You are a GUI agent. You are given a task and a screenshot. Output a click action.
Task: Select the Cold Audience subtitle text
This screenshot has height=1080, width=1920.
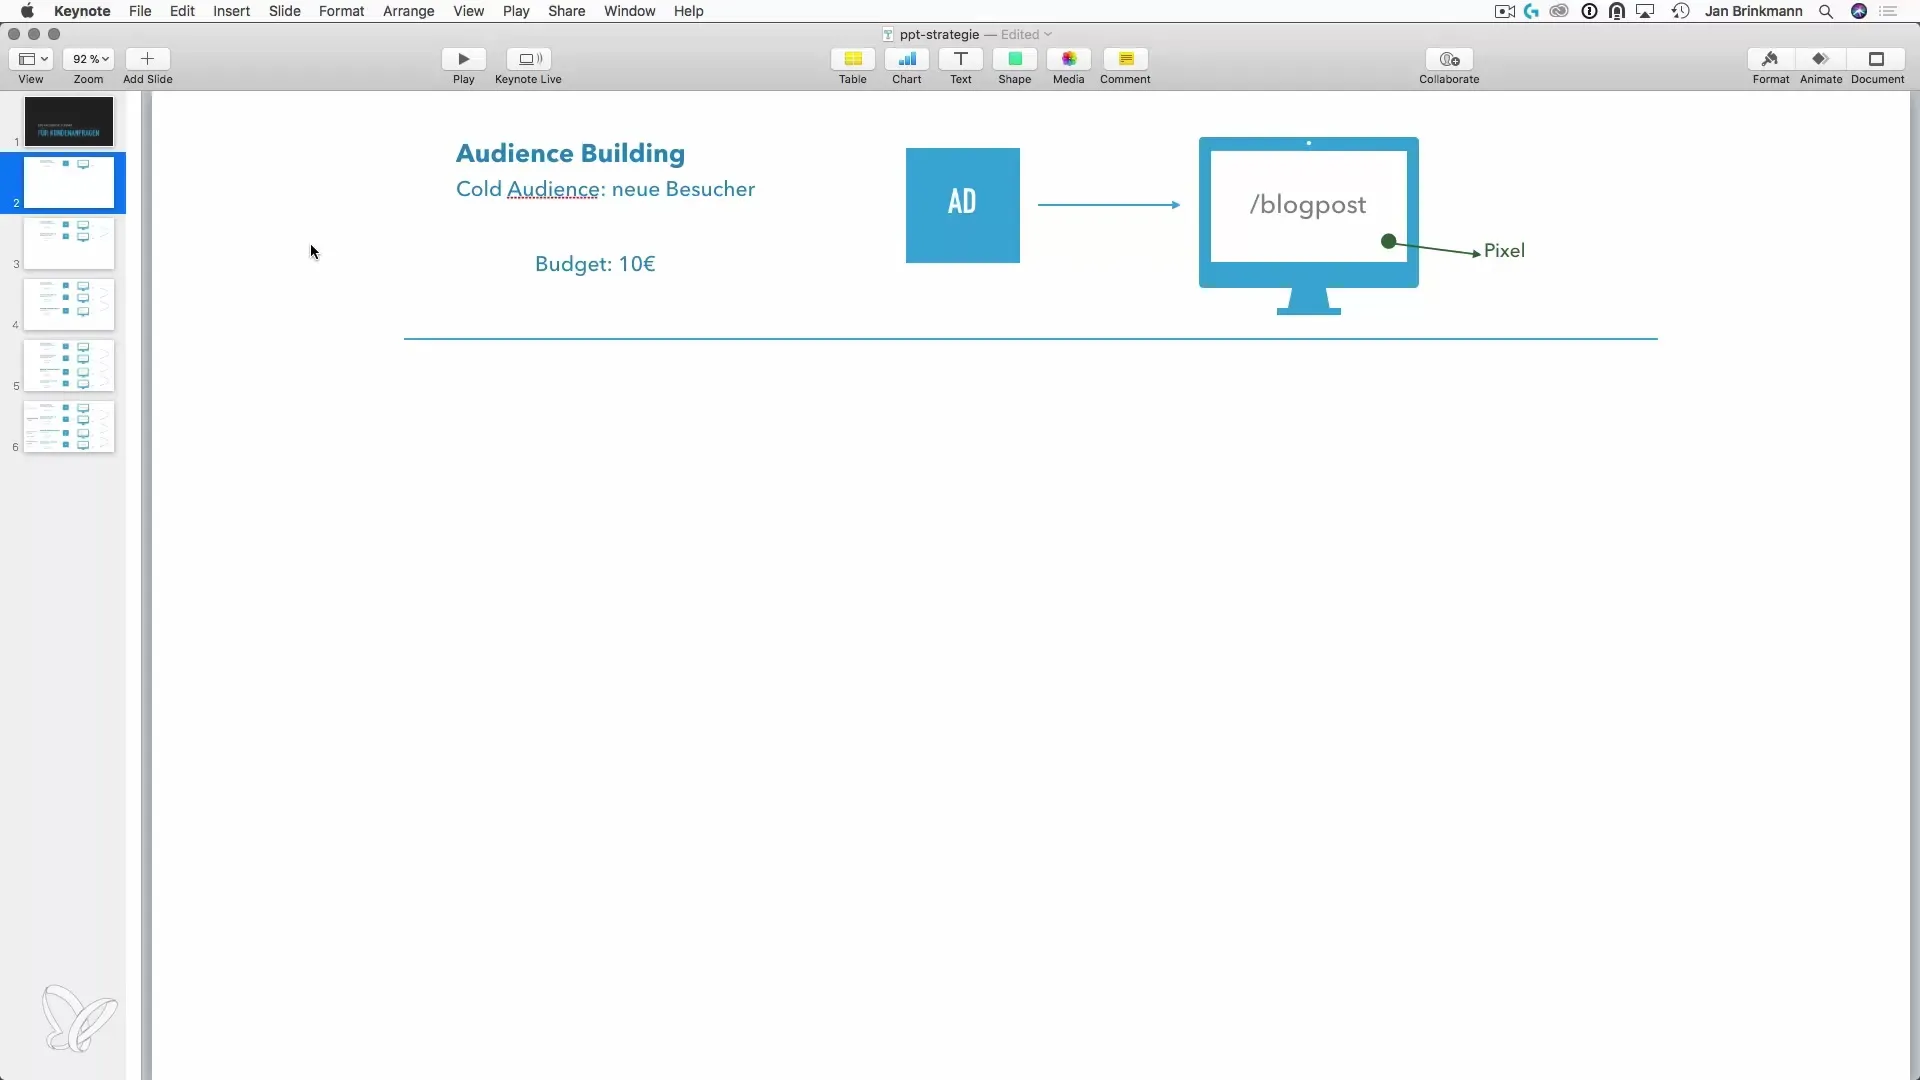coord(606,189)
